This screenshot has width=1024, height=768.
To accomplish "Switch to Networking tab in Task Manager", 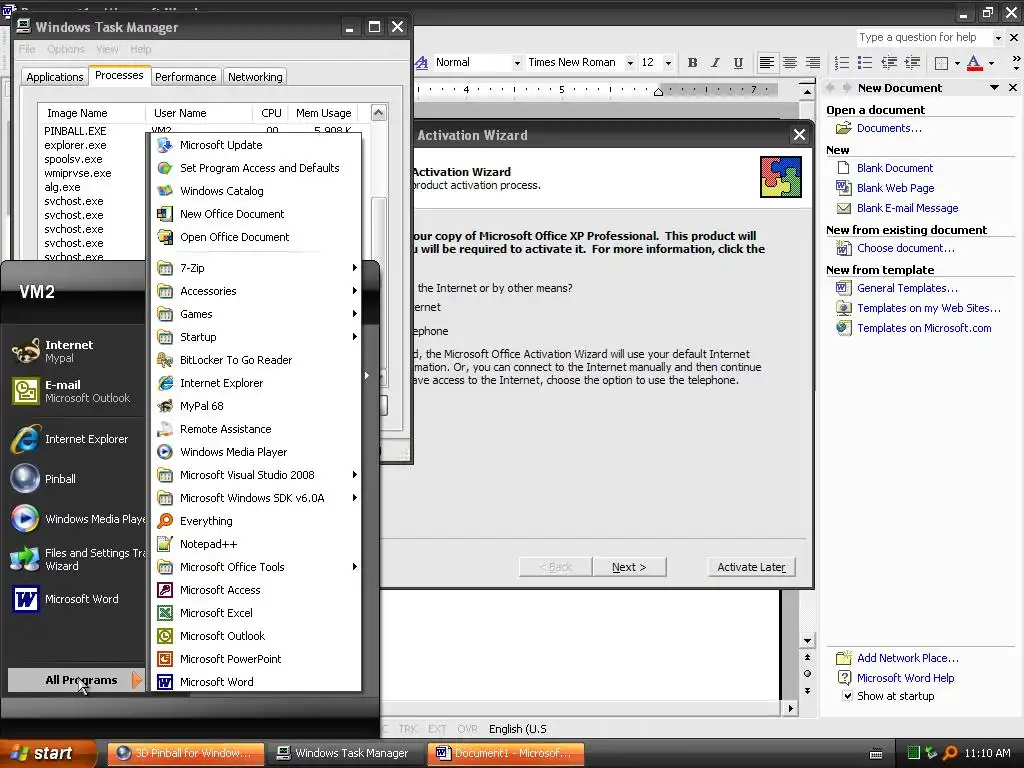I will point(255,77).
